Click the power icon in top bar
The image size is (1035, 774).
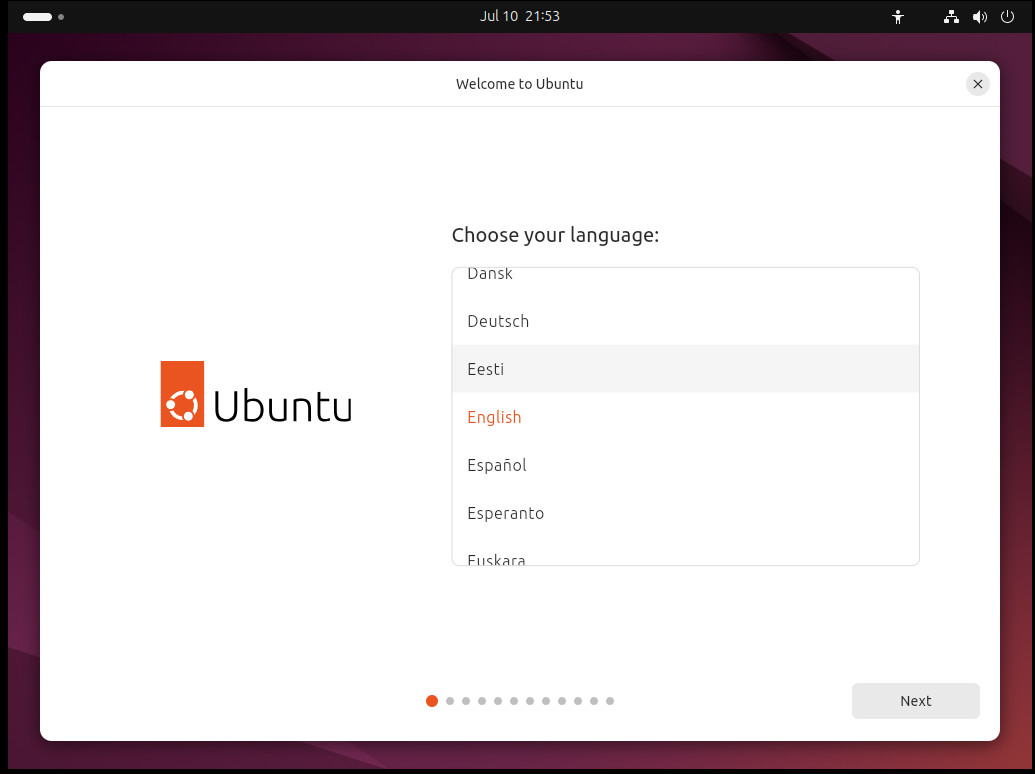[x=1007, y=16]
